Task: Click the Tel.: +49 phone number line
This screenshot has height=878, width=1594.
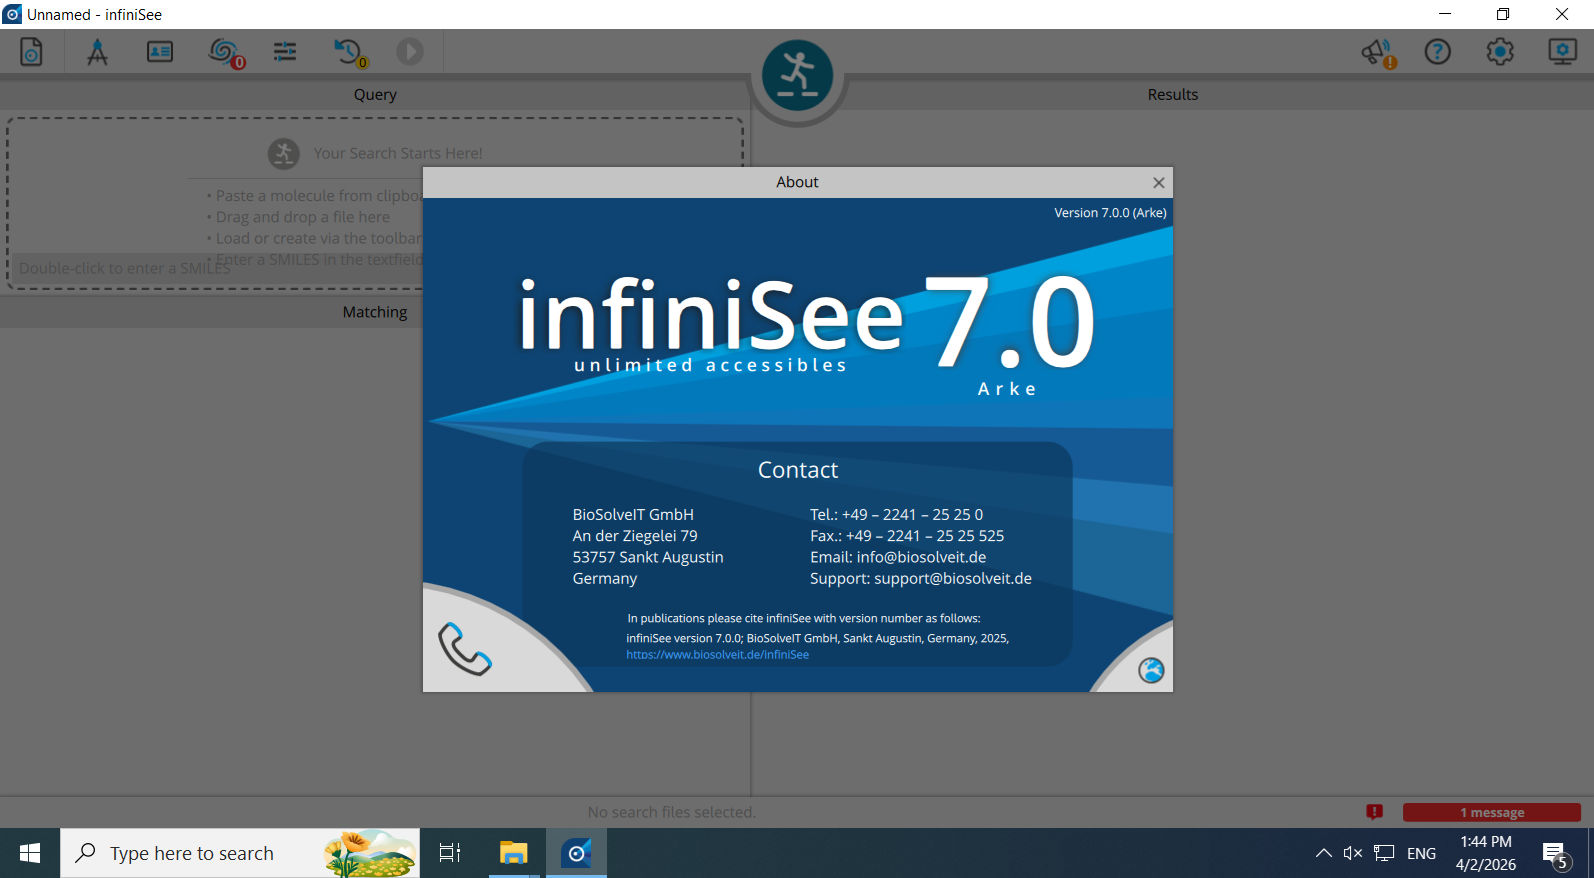Action: point(896,514)
